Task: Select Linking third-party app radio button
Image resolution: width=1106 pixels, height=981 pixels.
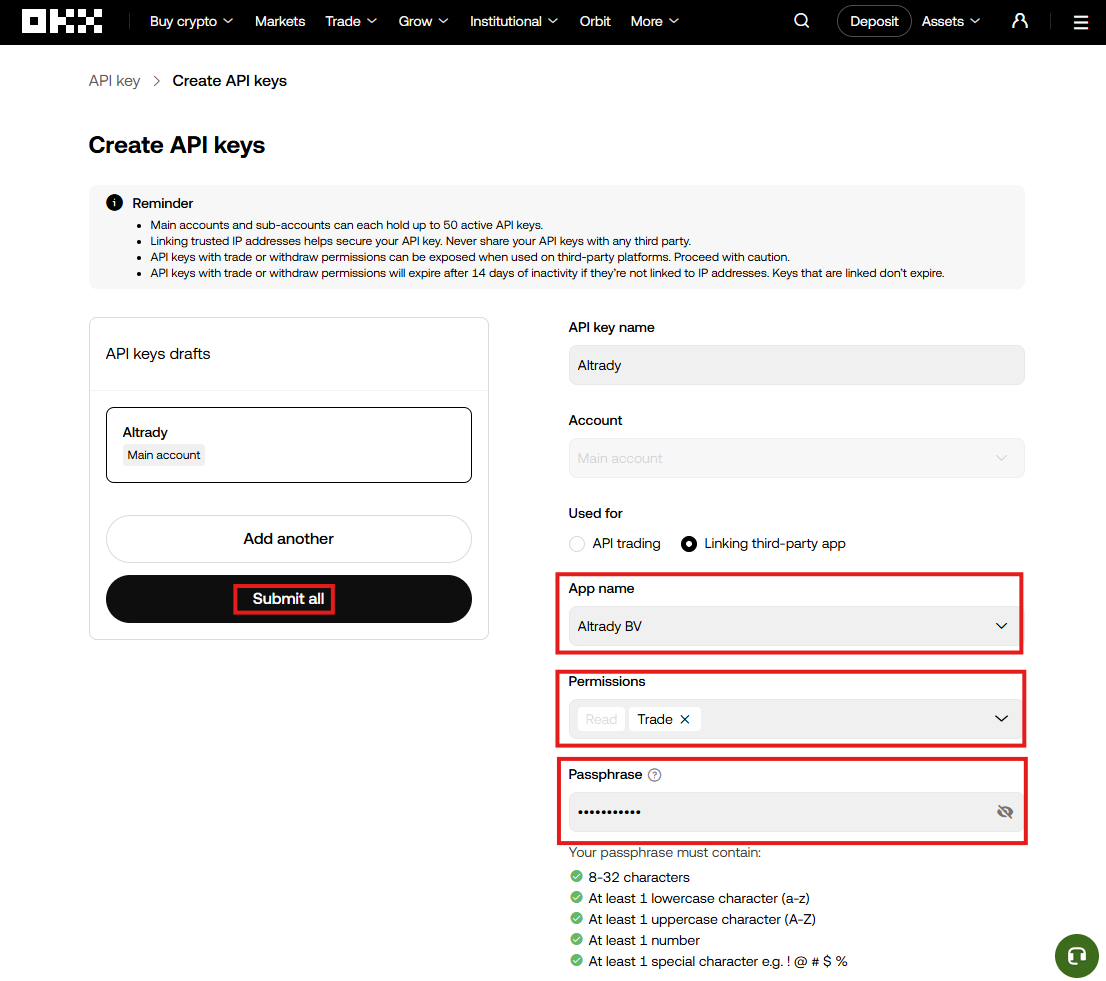Action: click(x=688, y=544)
